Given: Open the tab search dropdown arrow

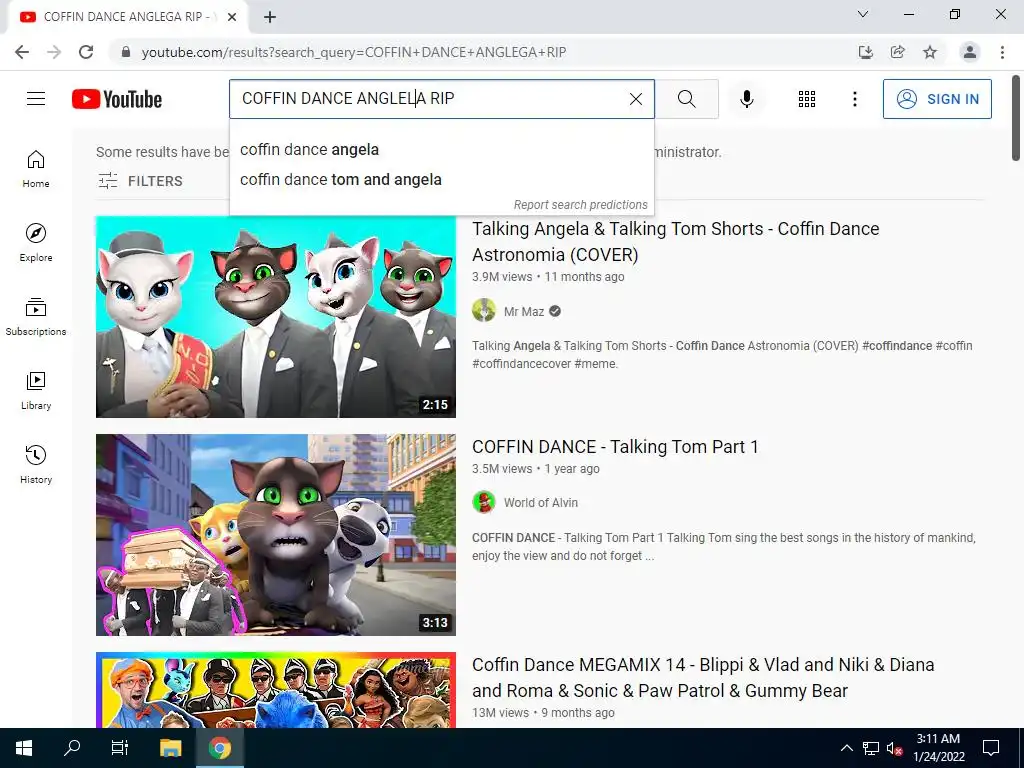Looking at the screenshot, I should coord(863,14).
